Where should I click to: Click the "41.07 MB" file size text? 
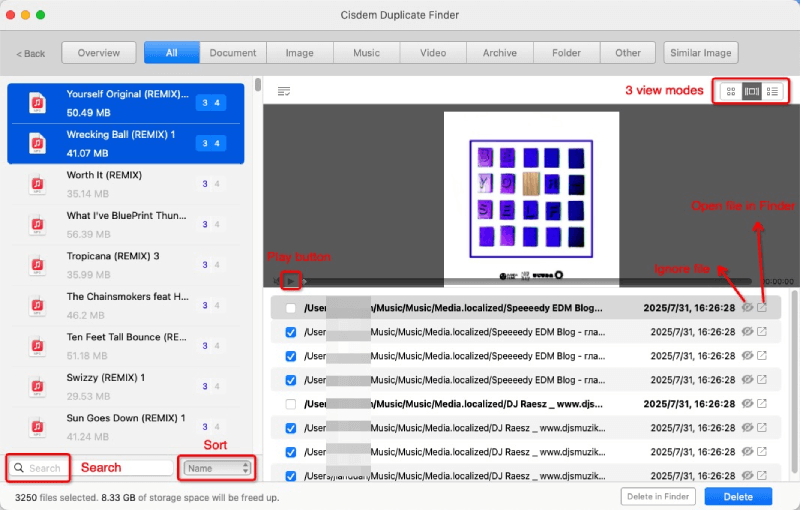(87, 153)
